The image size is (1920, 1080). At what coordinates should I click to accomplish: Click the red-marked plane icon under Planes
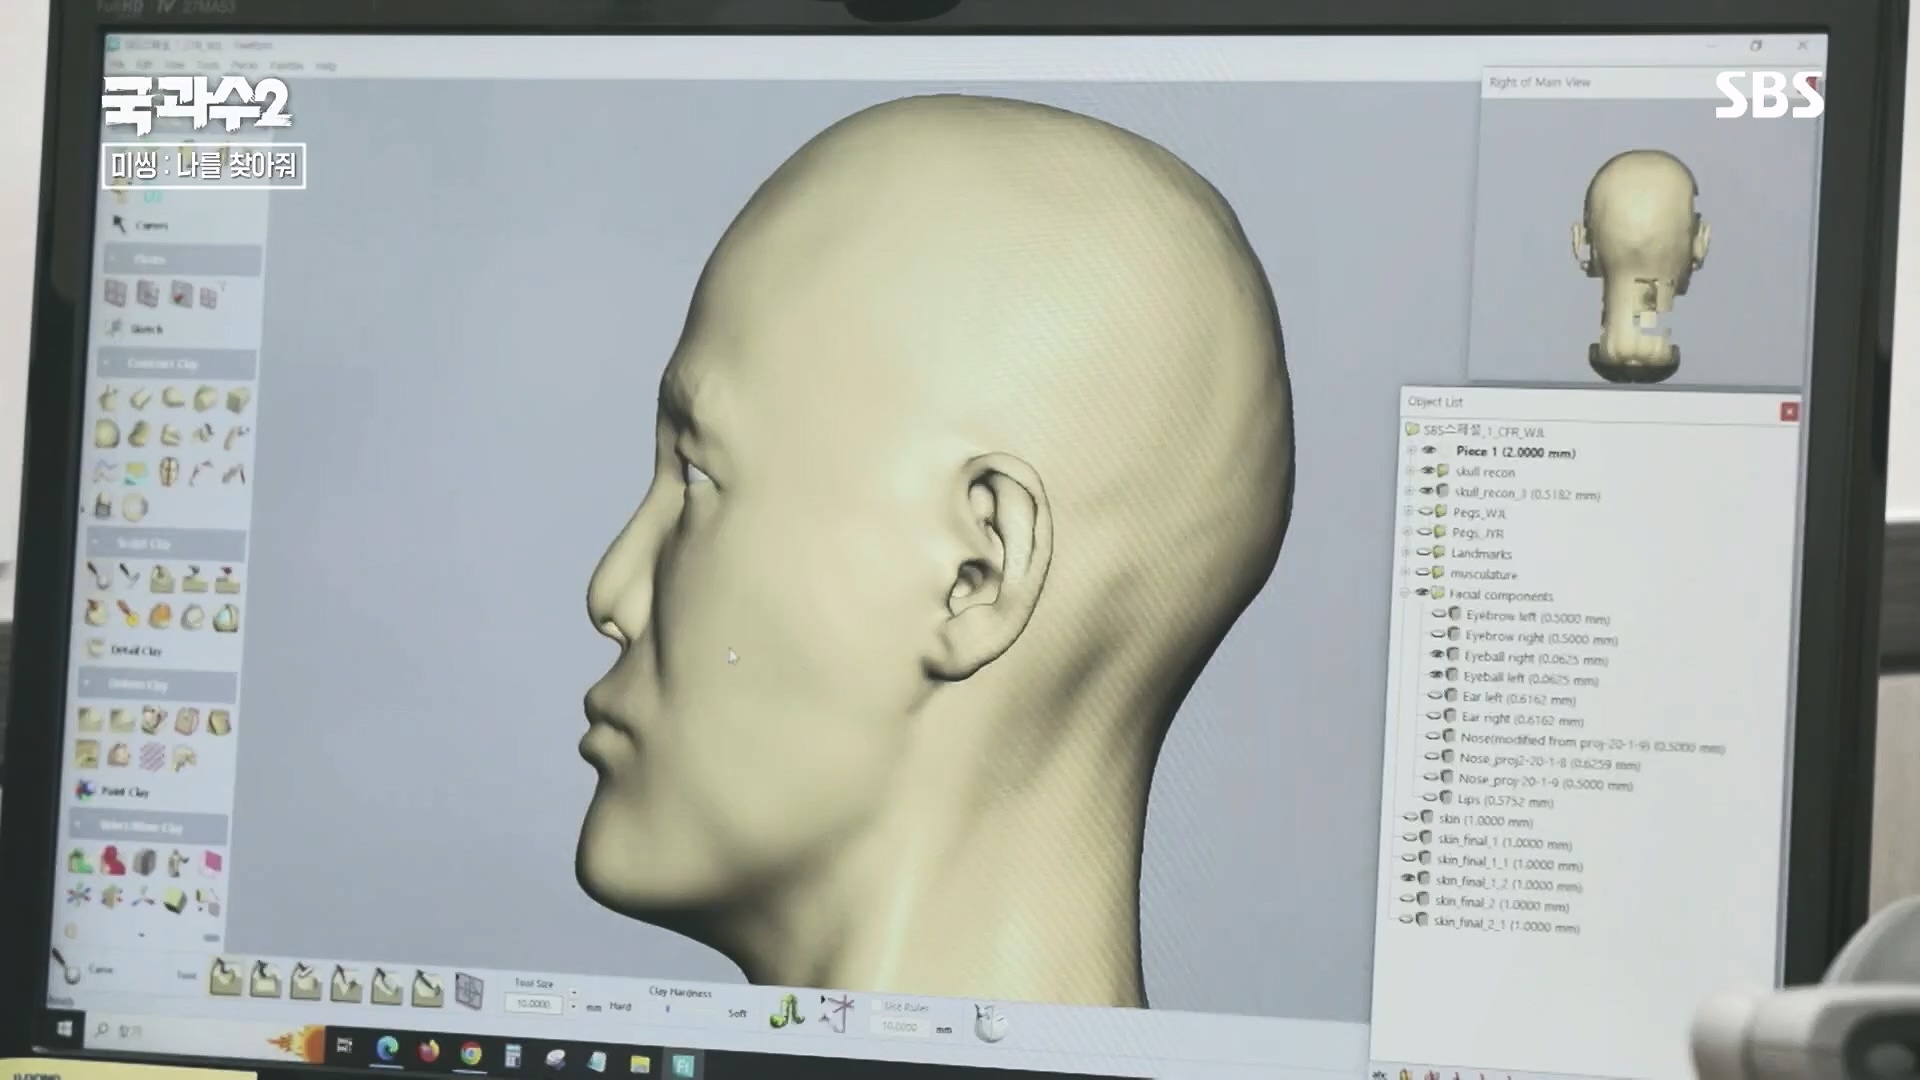(x=181, y=294)
